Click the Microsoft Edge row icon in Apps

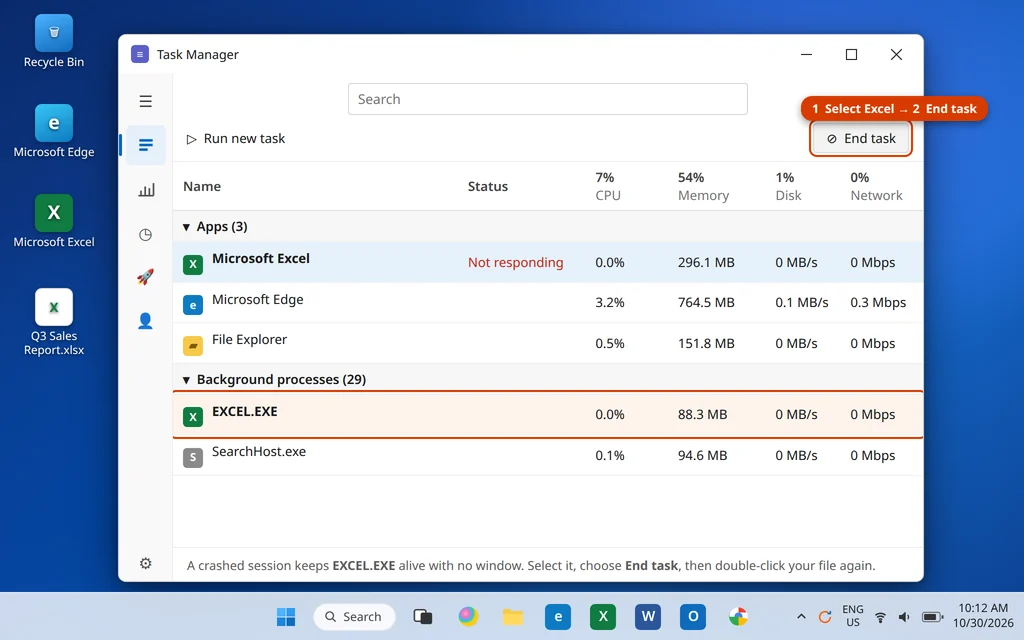point(193,305)
